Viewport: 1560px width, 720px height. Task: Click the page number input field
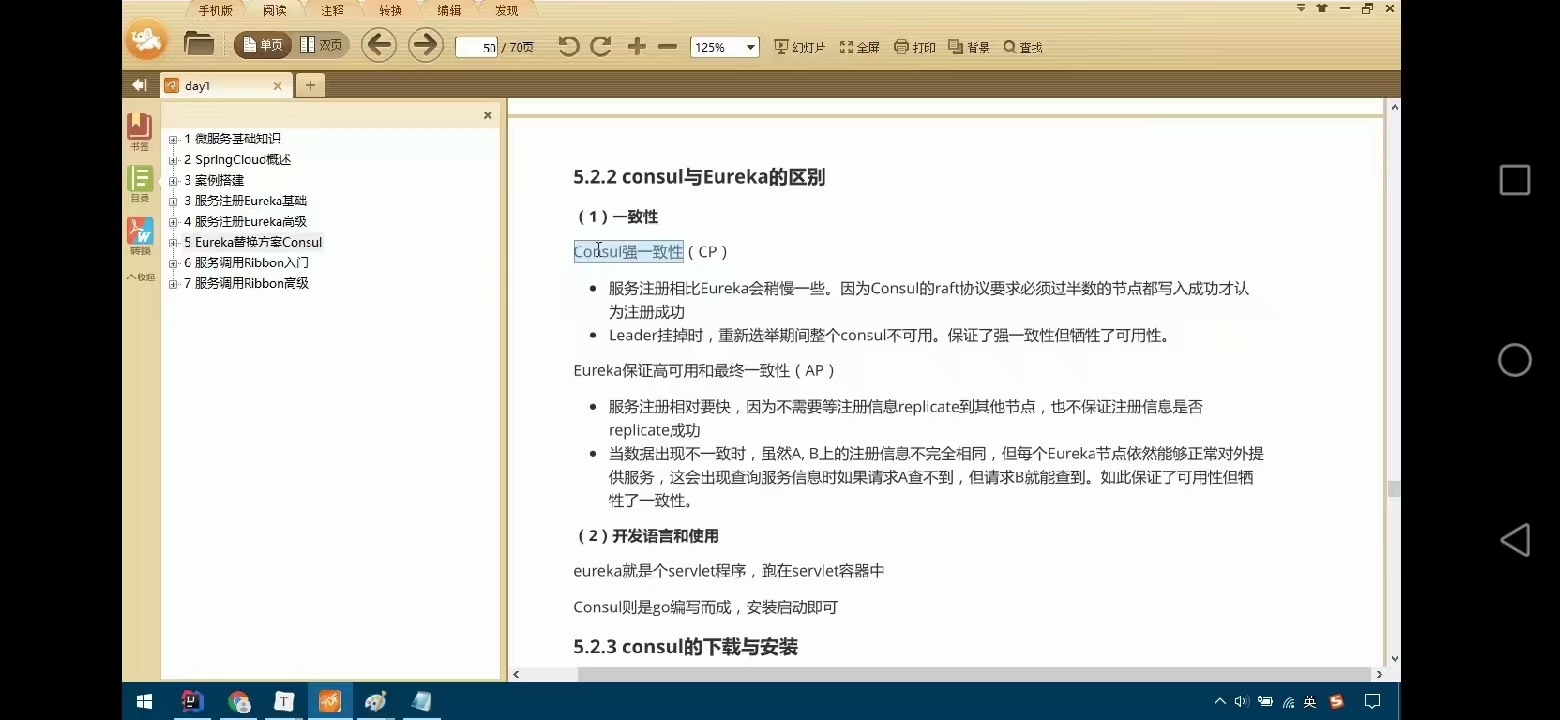pos(477,47)
